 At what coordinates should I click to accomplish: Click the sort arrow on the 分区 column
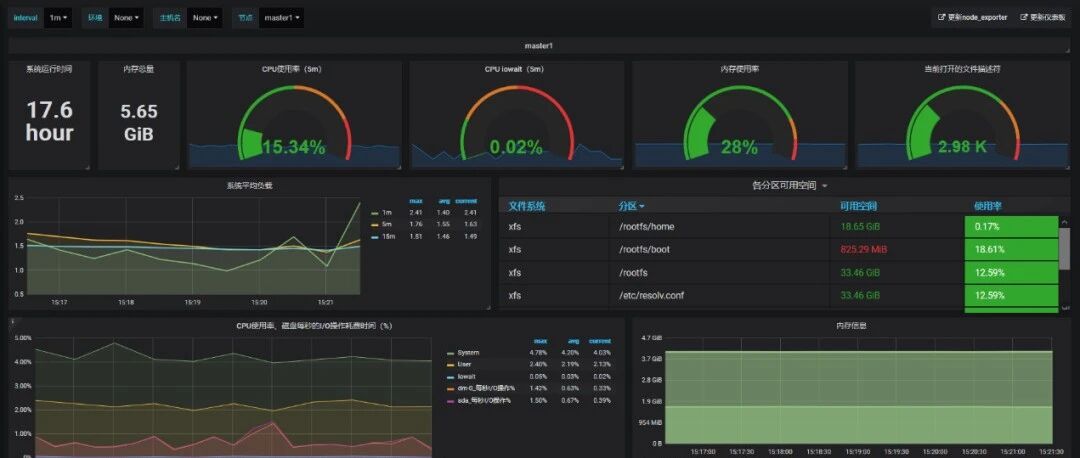(642, 207)
